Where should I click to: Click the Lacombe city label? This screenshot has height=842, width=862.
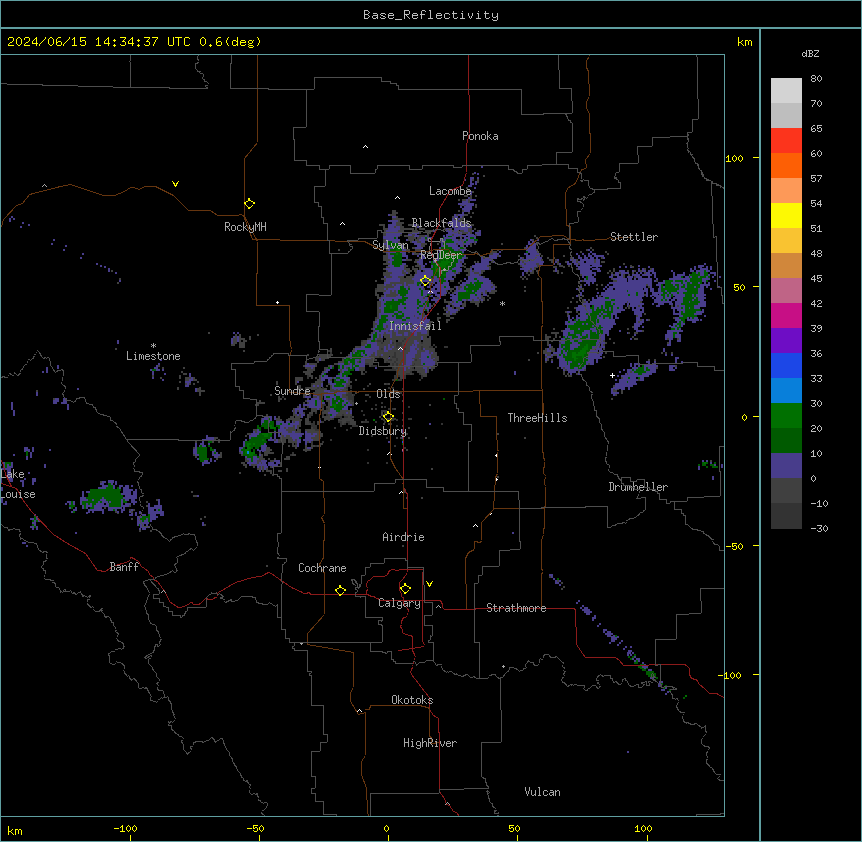point(450,191)
